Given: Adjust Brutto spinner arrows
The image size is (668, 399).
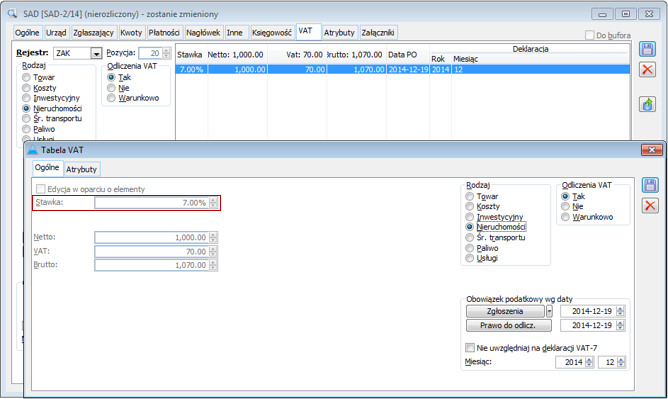Looking at the screenshot, I should click(213, 265).
